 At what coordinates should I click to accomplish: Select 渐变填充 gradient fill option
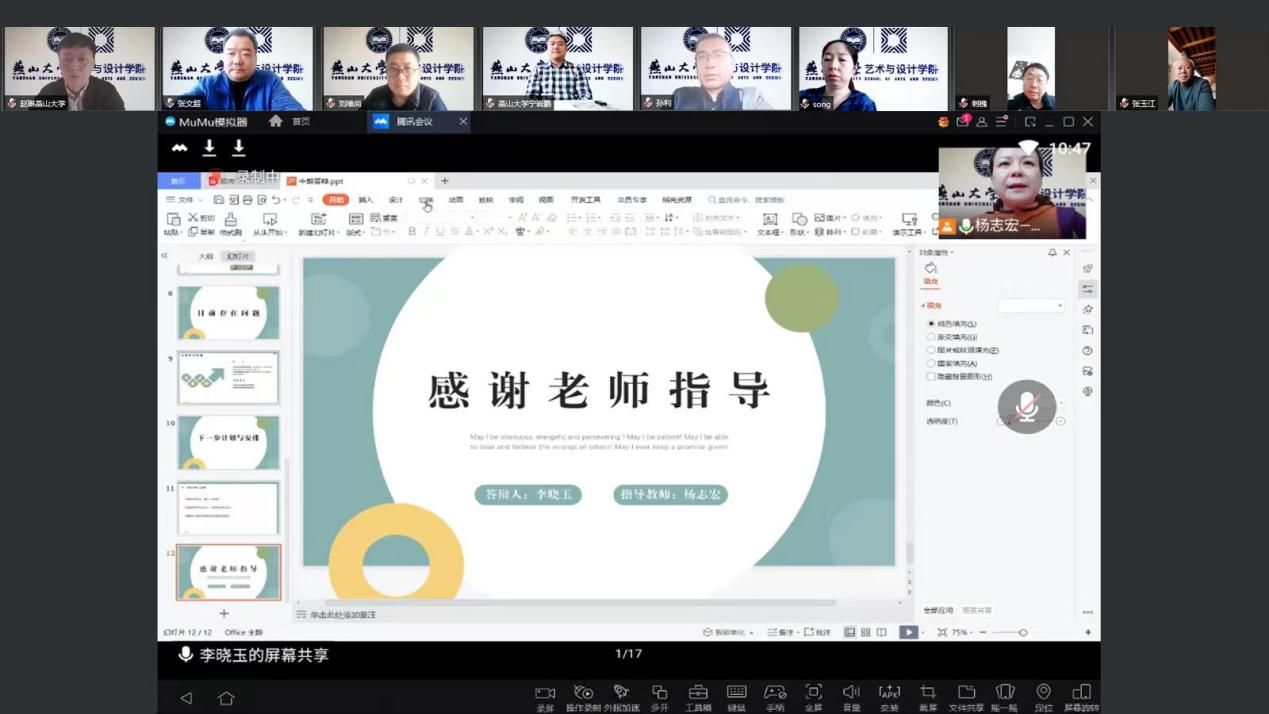tap(931, 337)
